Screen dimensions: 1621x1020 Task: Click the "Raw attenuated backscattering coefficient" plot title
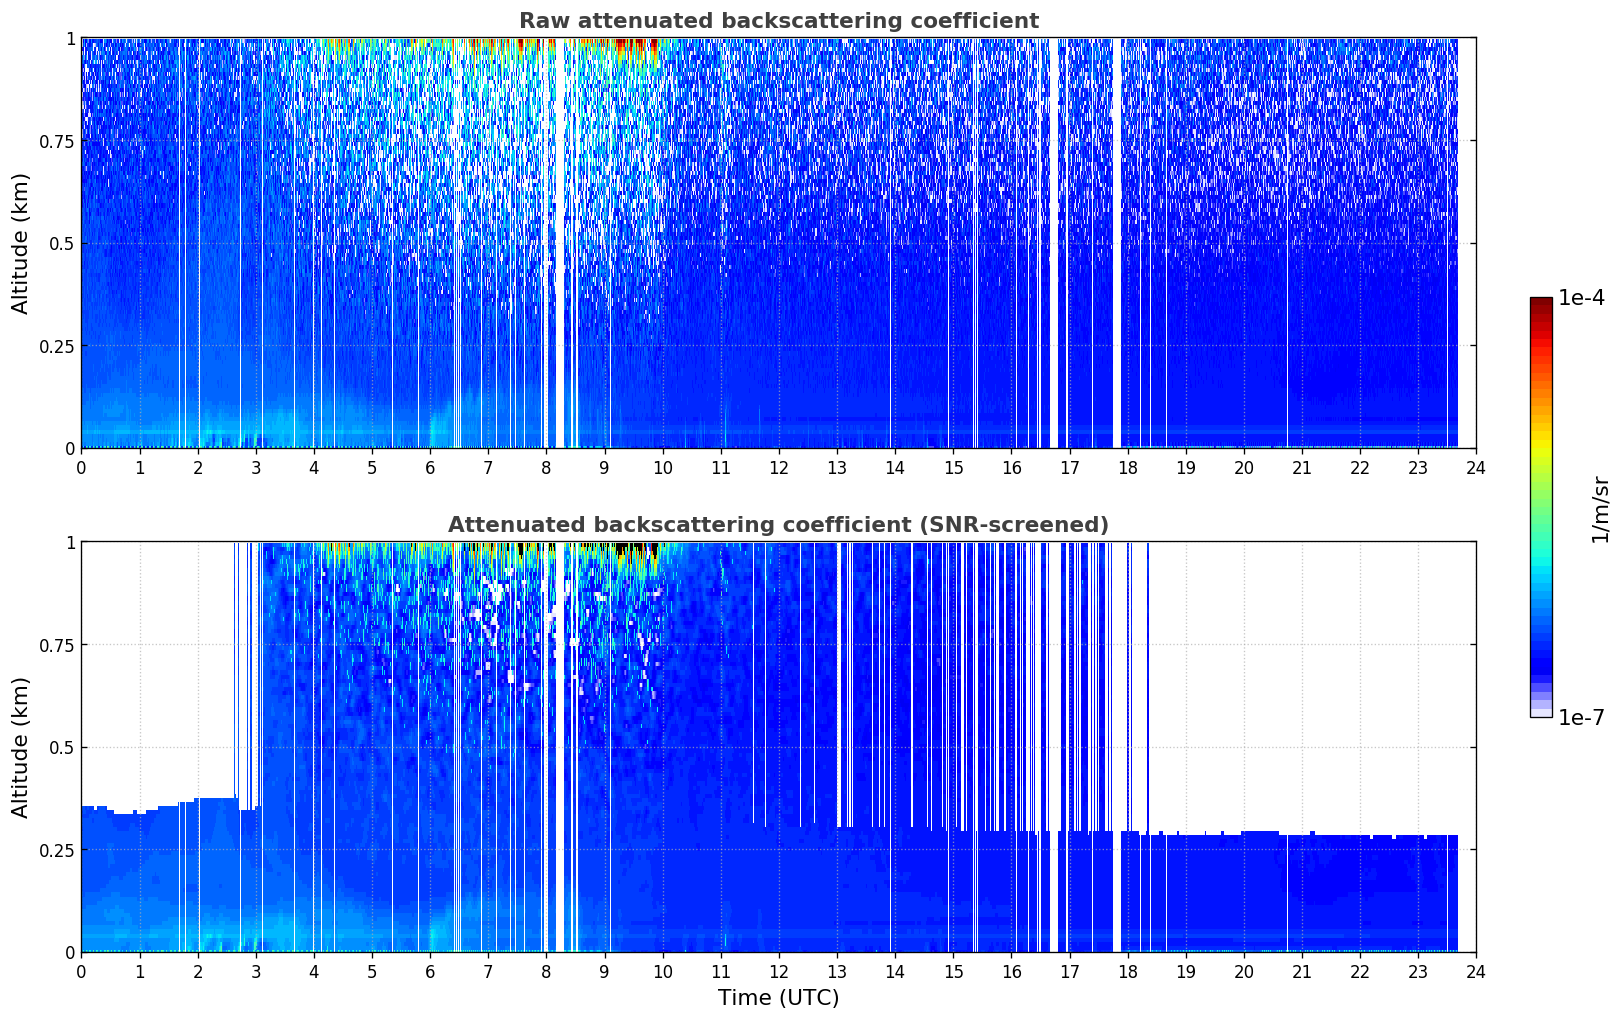click(x=778, y=21)
